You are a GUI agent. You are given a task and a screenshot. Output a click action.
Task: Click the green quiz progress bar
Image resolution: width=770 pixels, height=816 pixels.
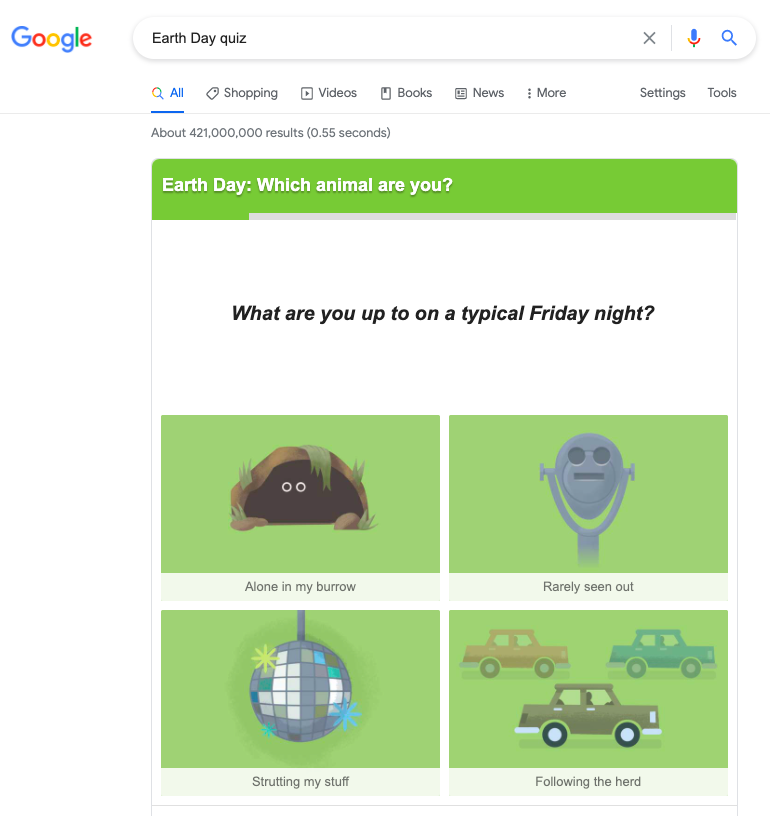pos(200,216)
